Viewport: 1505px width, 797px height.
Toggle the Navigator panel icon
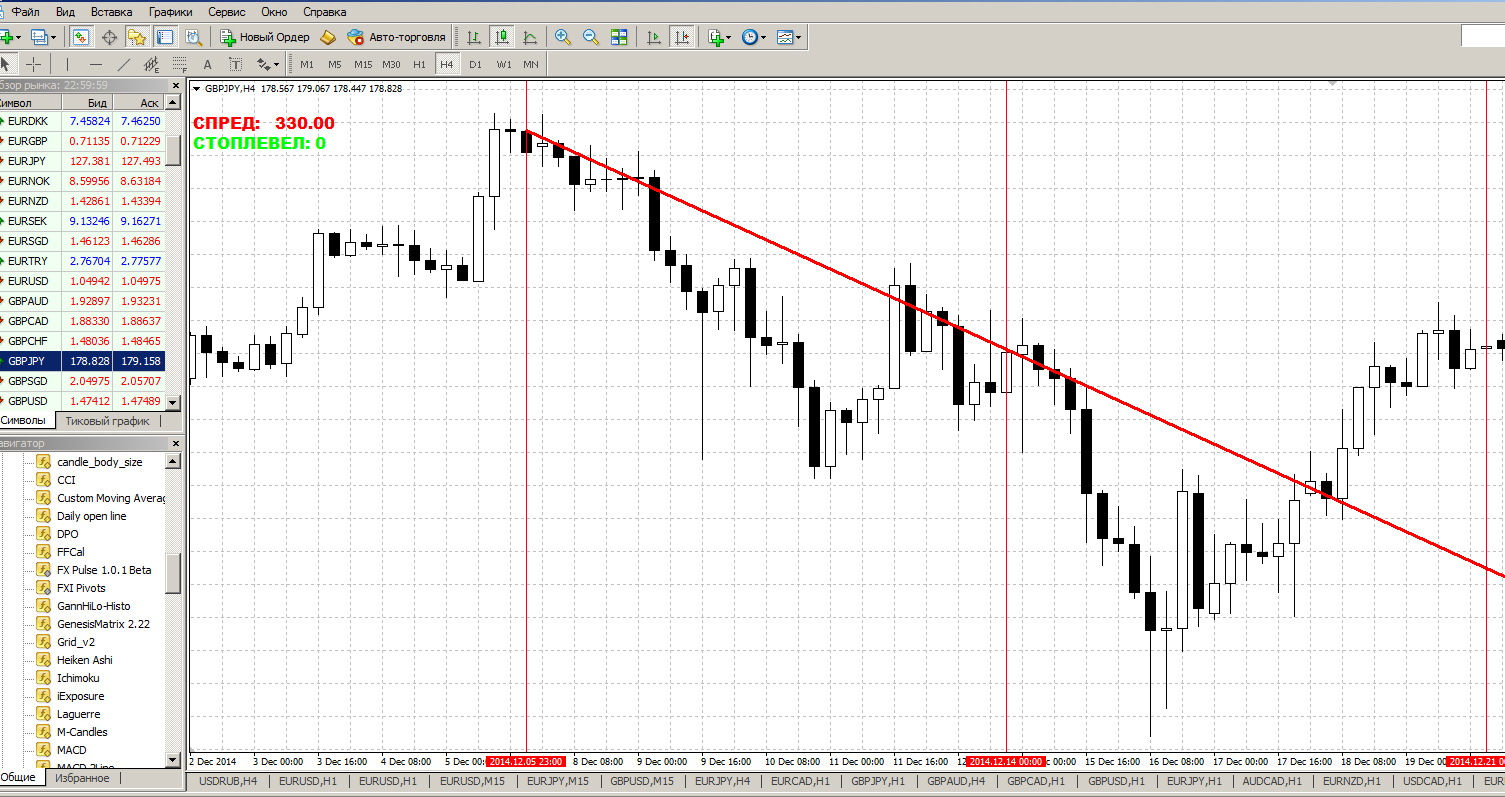click(x=137, y=37)
